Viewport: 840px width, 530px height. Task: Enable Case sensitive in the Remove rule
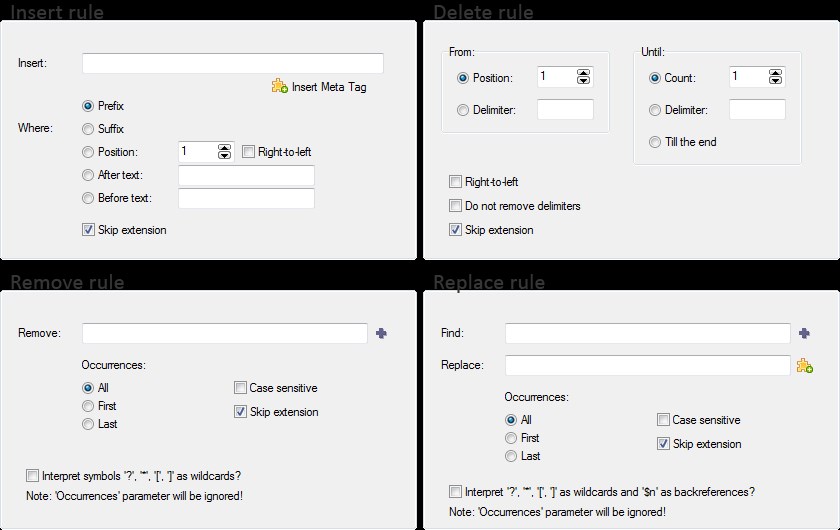(x=240, y=387)
